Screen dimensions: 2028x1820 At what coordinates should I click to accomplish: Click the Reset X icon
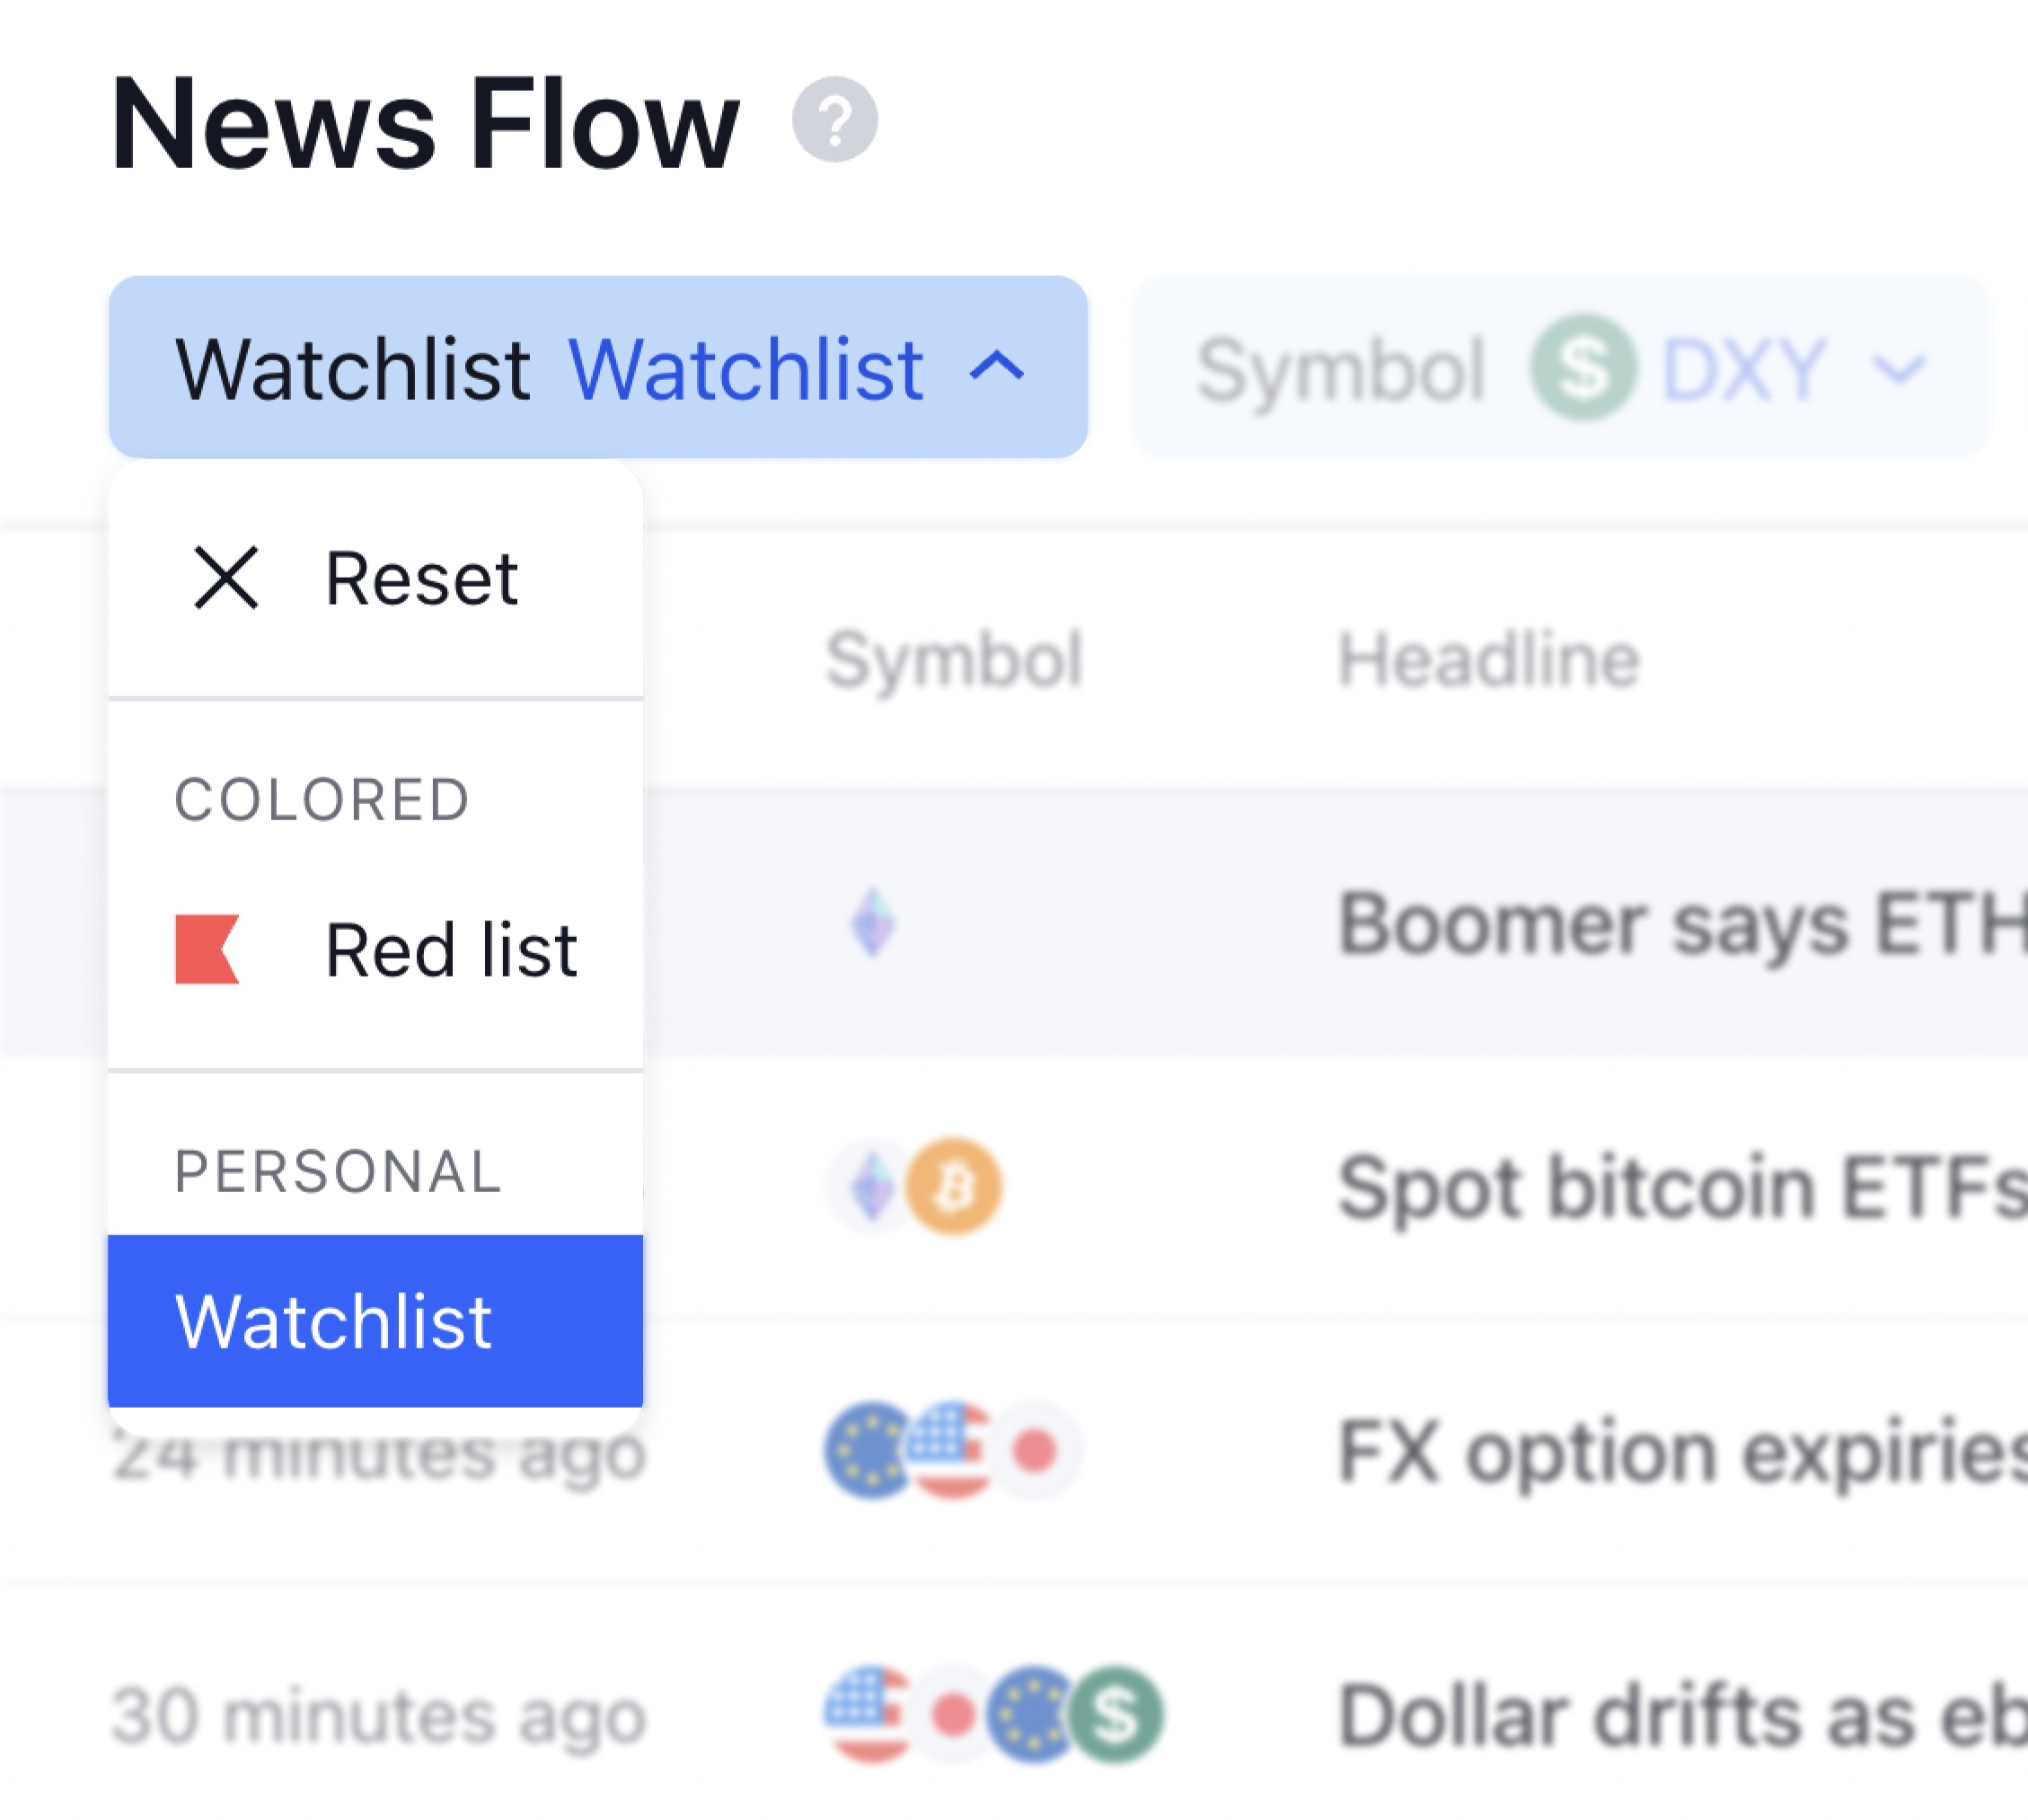point(226,578)
